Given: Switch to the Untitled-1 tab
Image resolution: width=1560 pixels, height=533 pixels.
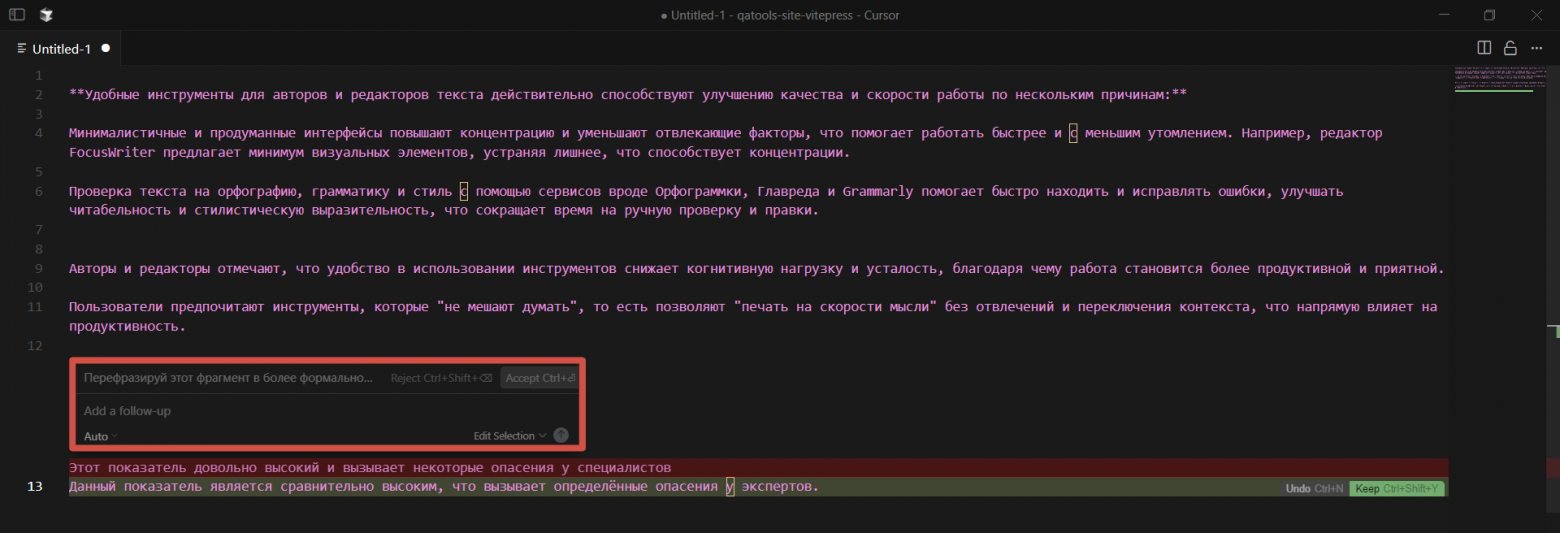Looking at the screenshot, I should pos(61,49).
